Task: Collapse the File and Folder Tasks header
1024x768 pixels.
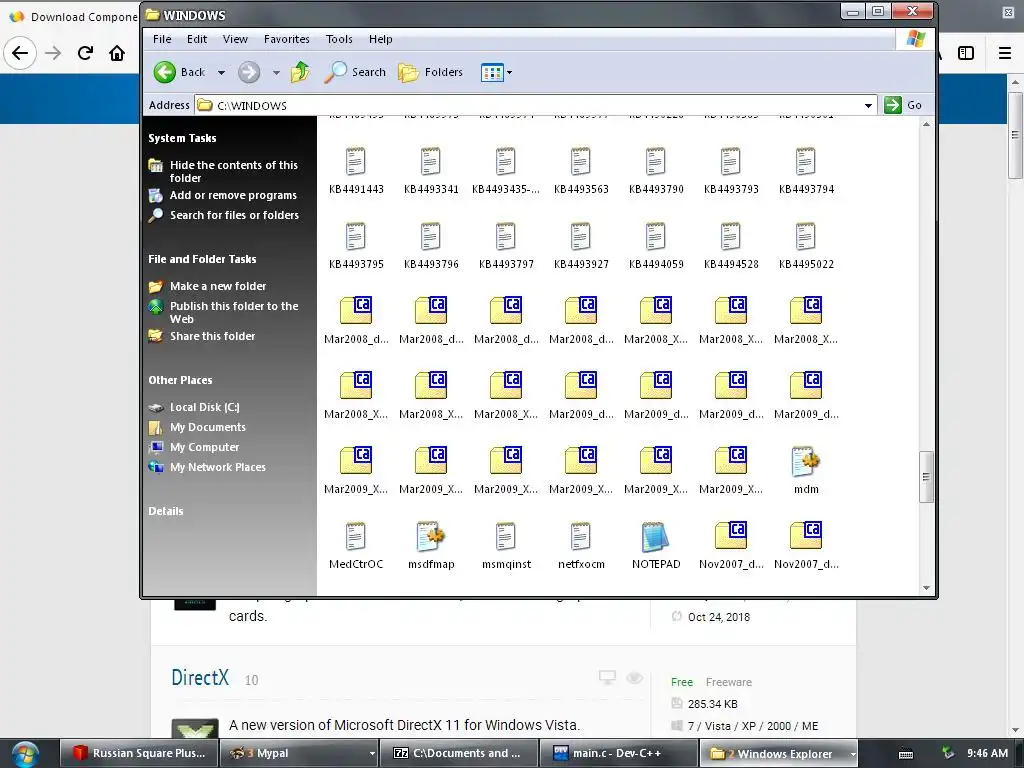Action: point(202,259)
